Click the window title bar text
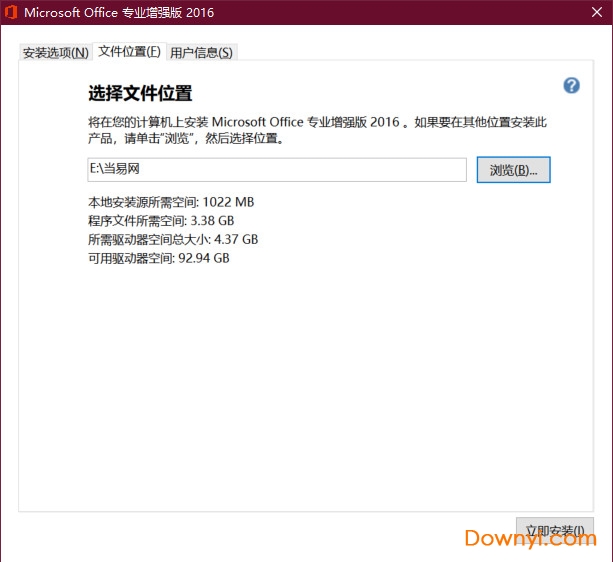The height and width of the screenshot is (562, 613). (118, 13)
